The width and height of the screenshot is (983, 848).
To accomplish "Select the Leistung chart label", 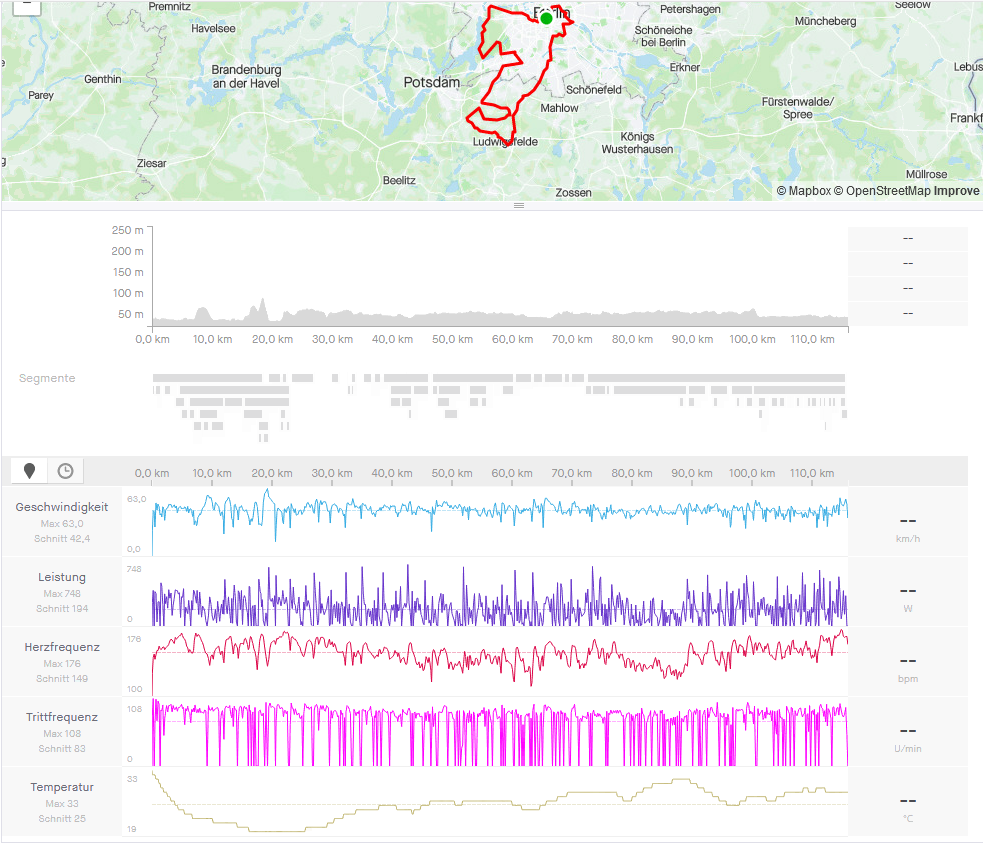I will [62, 577].
